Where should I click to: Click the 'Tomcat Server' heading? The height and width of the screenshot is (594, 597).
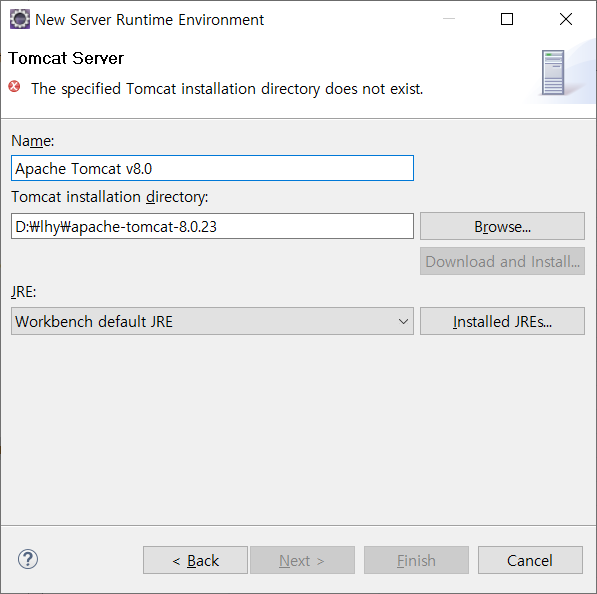[66, 58]
